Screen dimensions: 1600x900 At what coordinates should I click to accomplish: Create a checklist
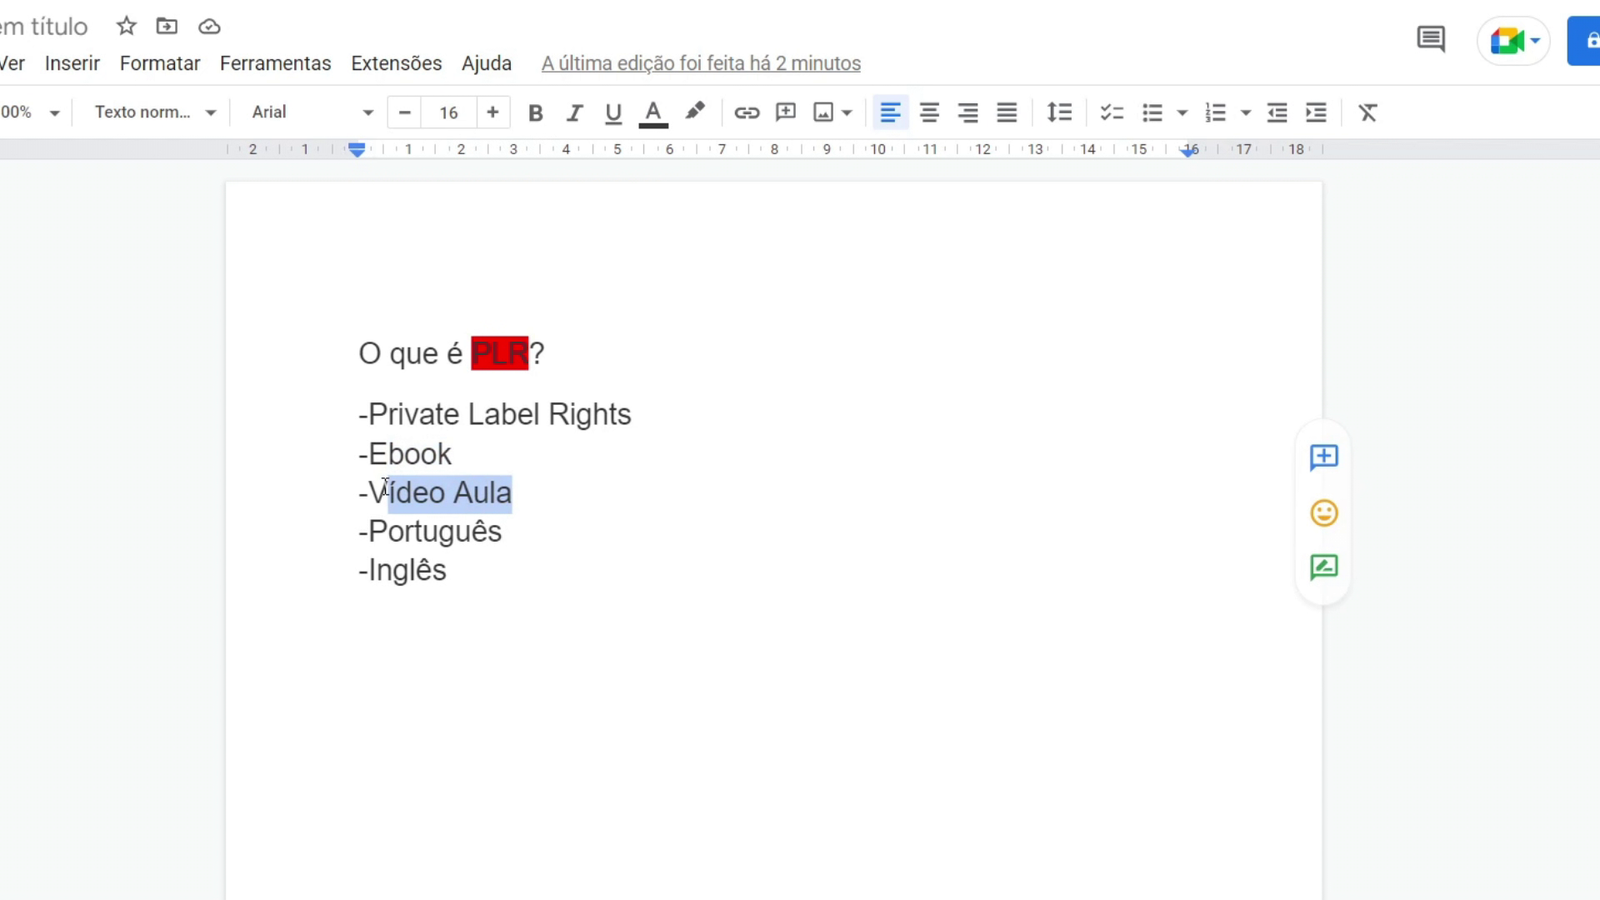click(x=1111, y=113)
